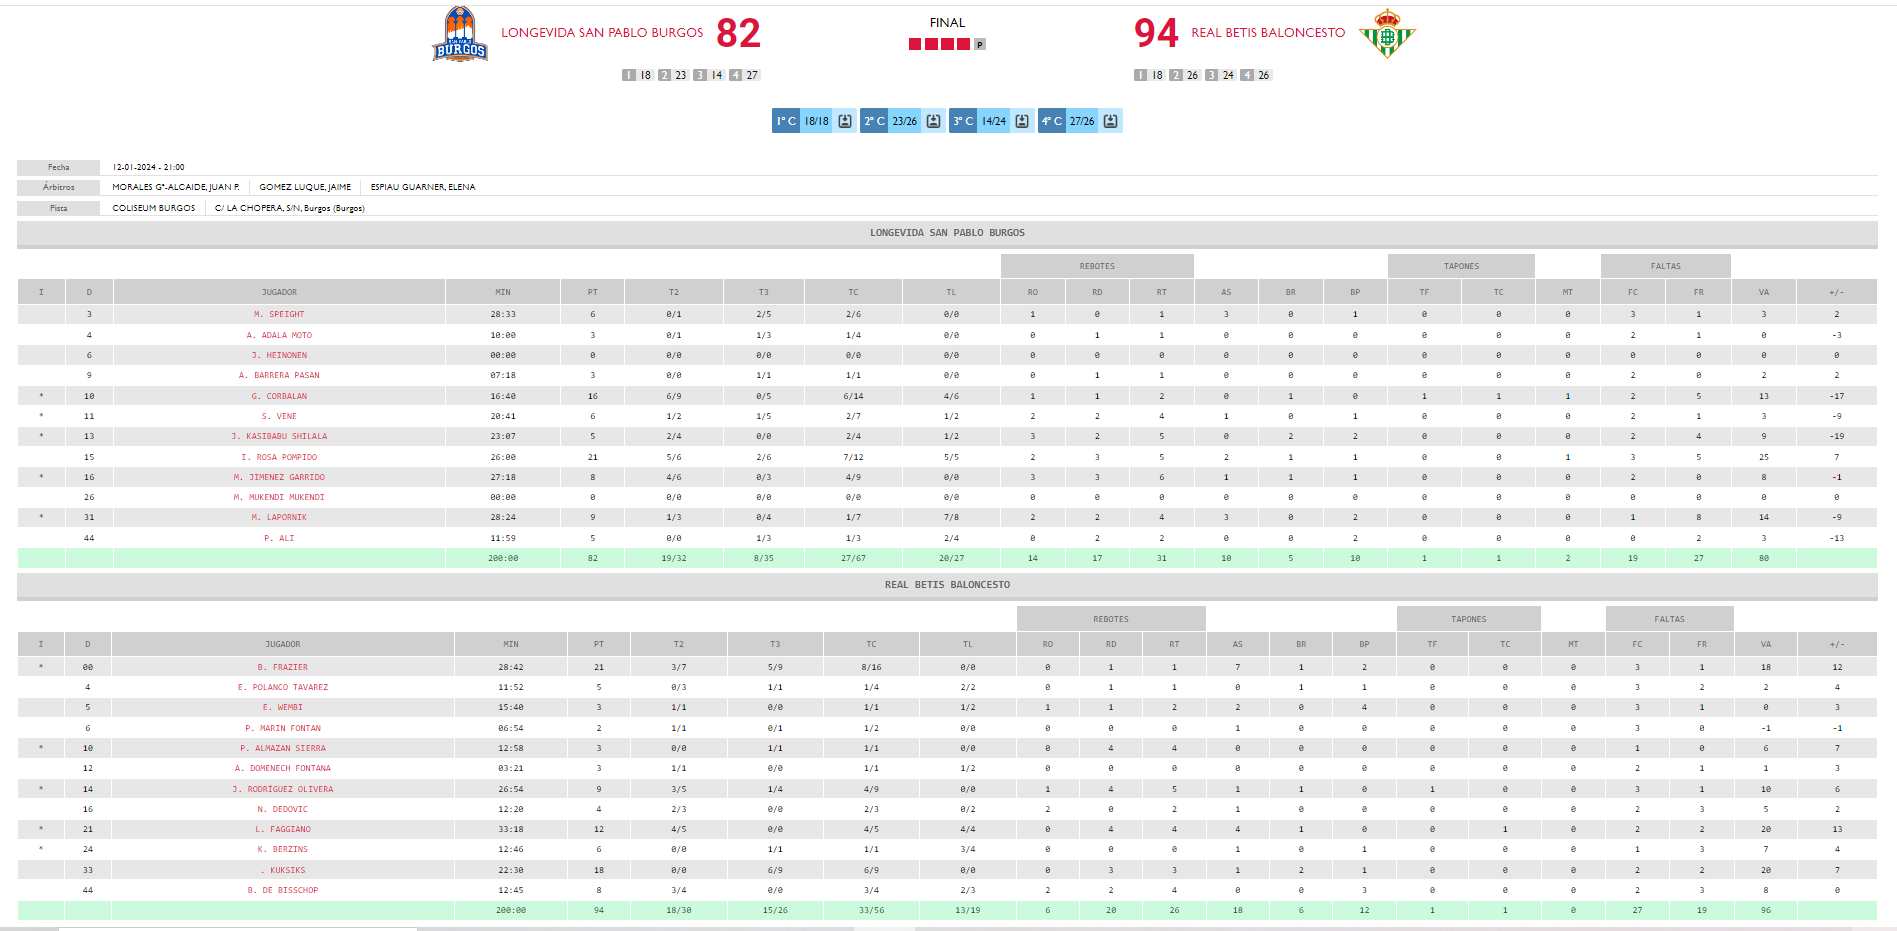Image resolution: width=1897 pixels, height=931 pixels.
Task: Open player M. Speight profile
Action: point(279,314)
